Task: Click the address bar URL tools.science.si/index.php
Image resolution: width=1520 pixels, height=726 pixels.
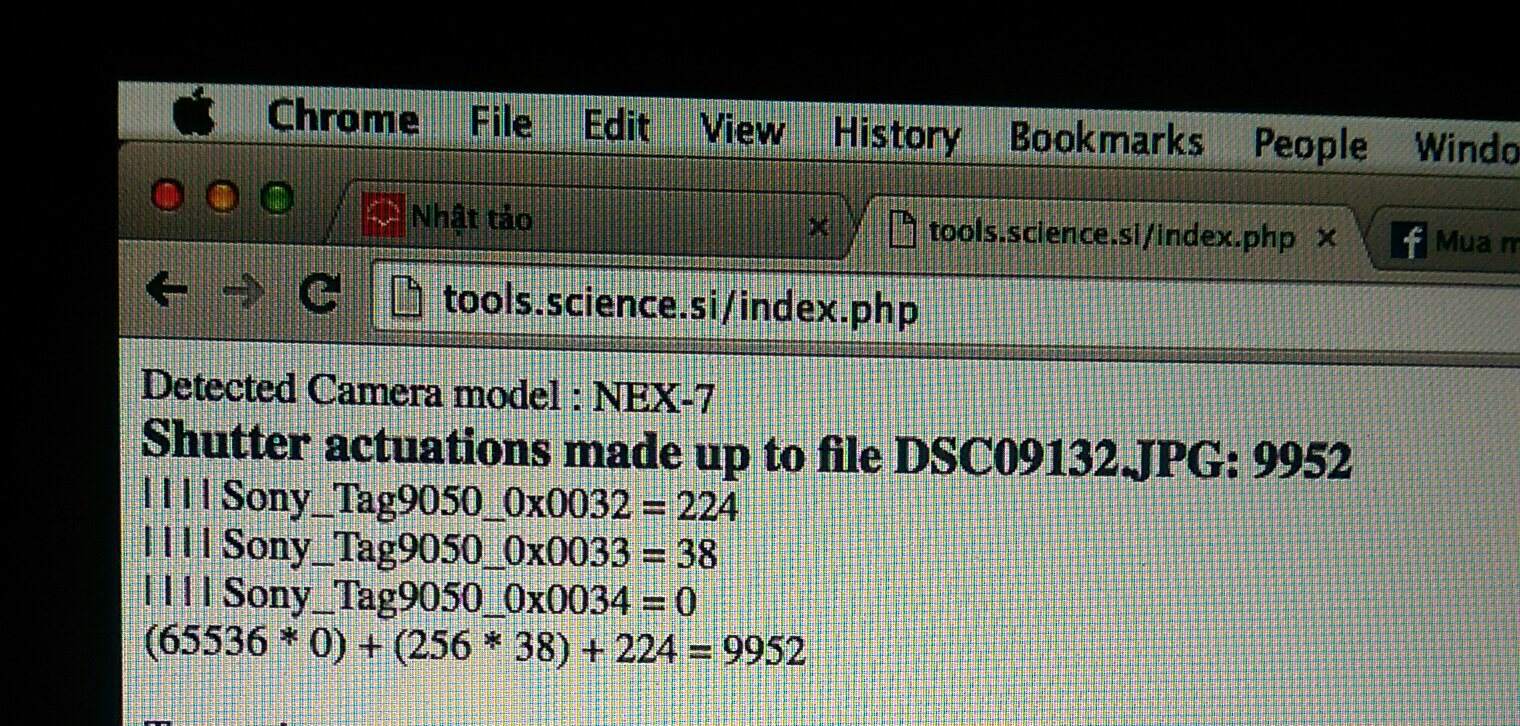Action: point(680,304)
